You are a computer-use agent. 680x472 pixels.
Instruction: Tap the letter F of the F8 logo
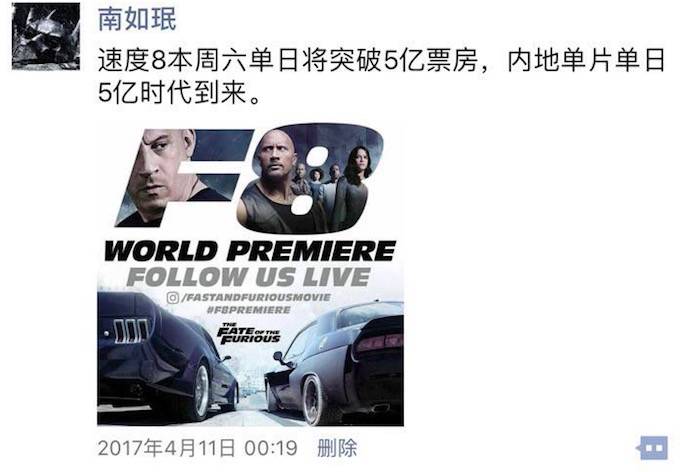pyautogui.click(x=182, y=178)
